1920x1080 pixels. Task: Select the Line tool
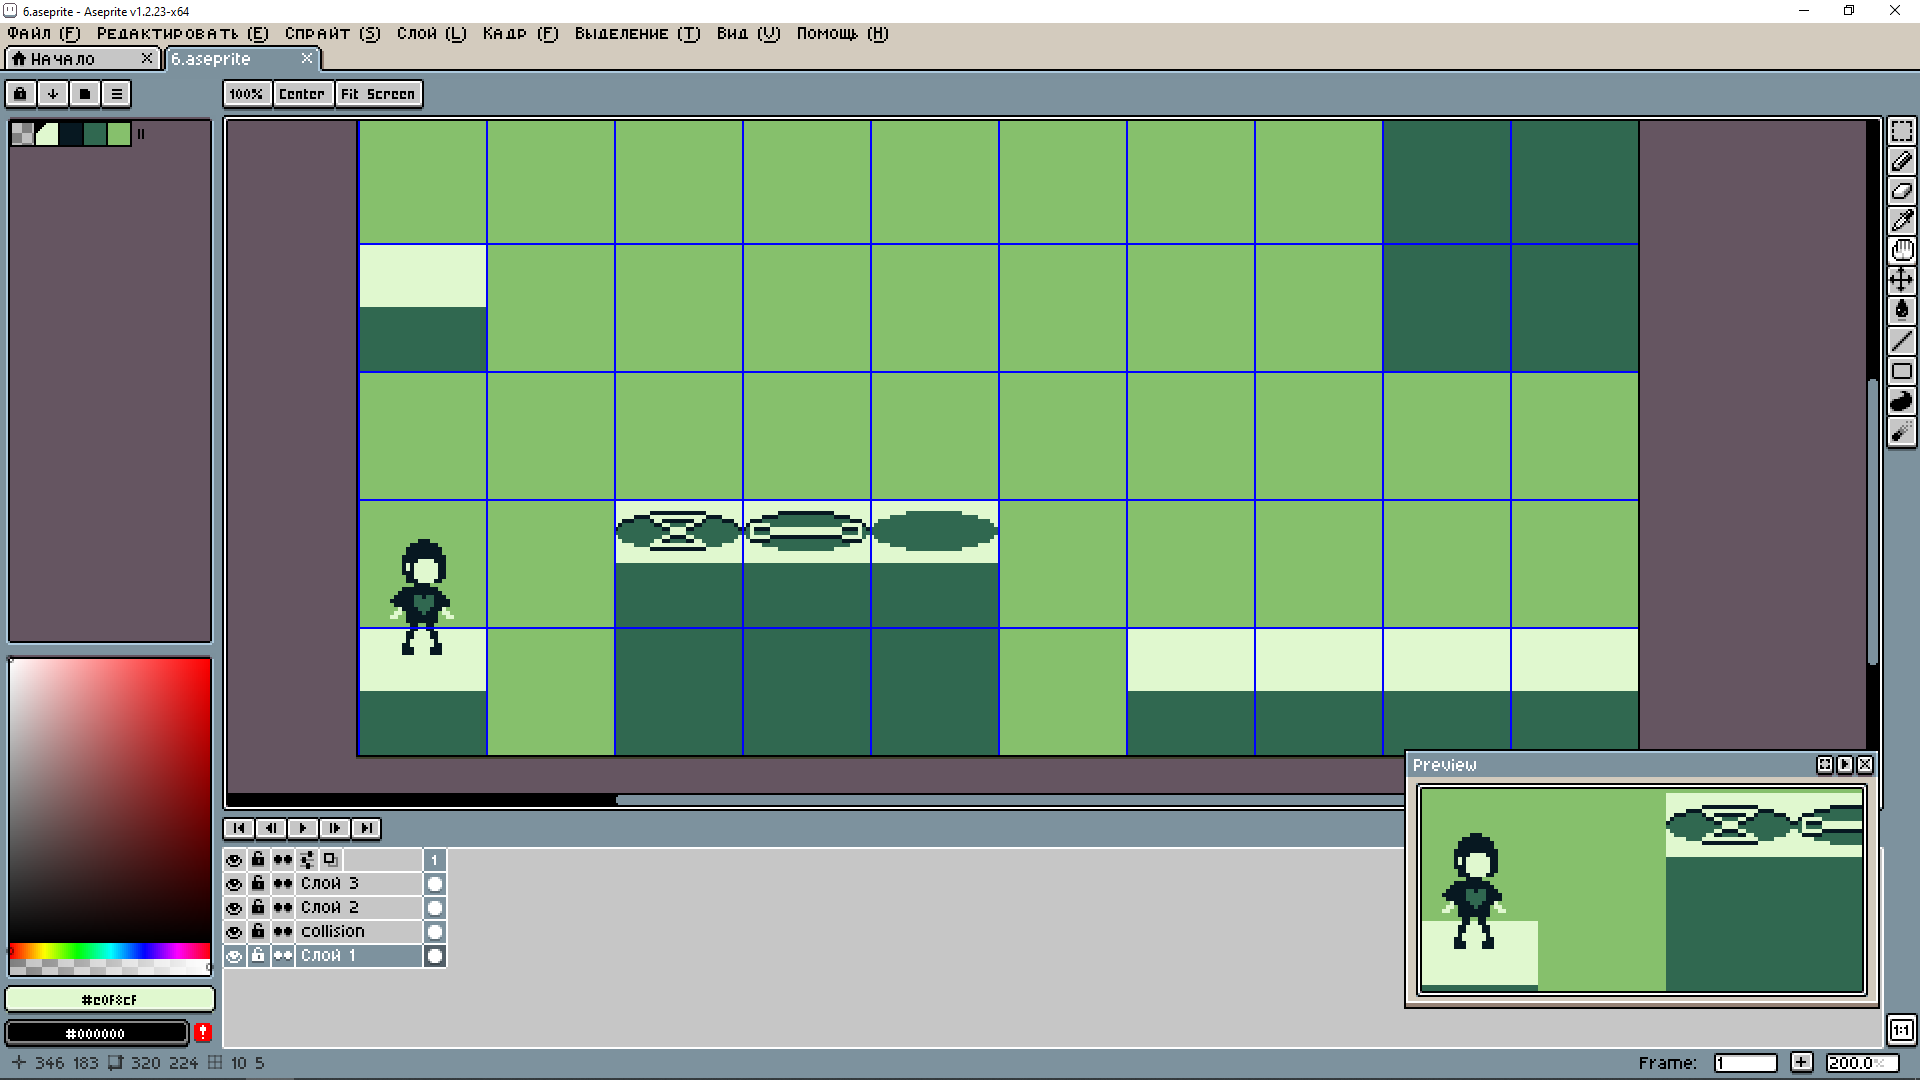1901,341
